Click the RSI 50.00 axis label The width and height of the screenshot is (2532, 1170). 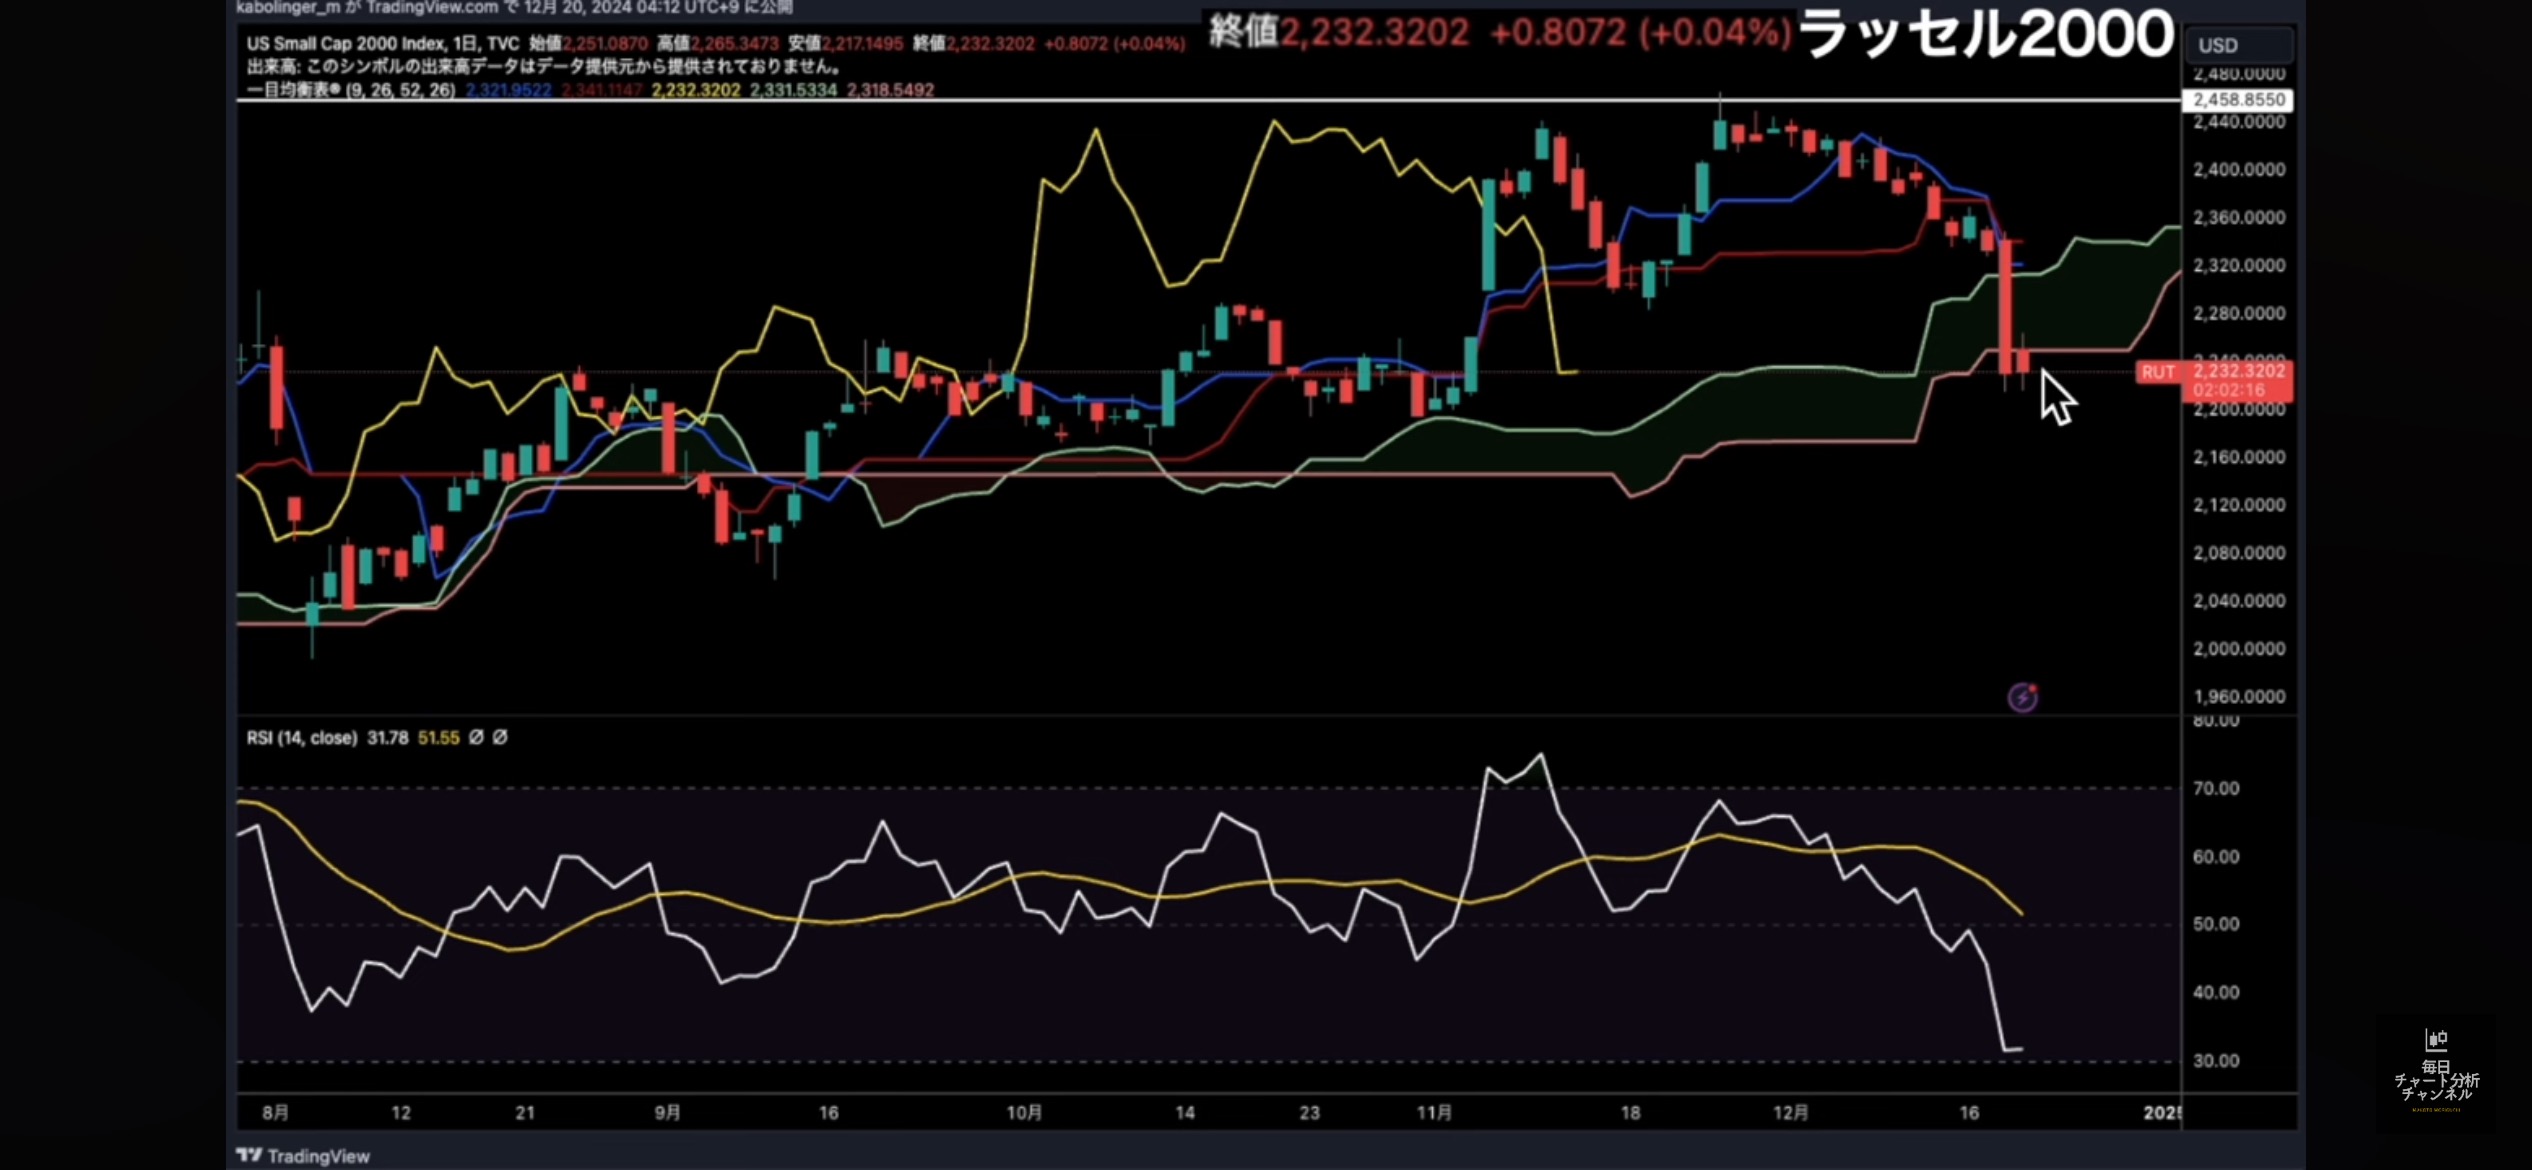(2216, 925)
